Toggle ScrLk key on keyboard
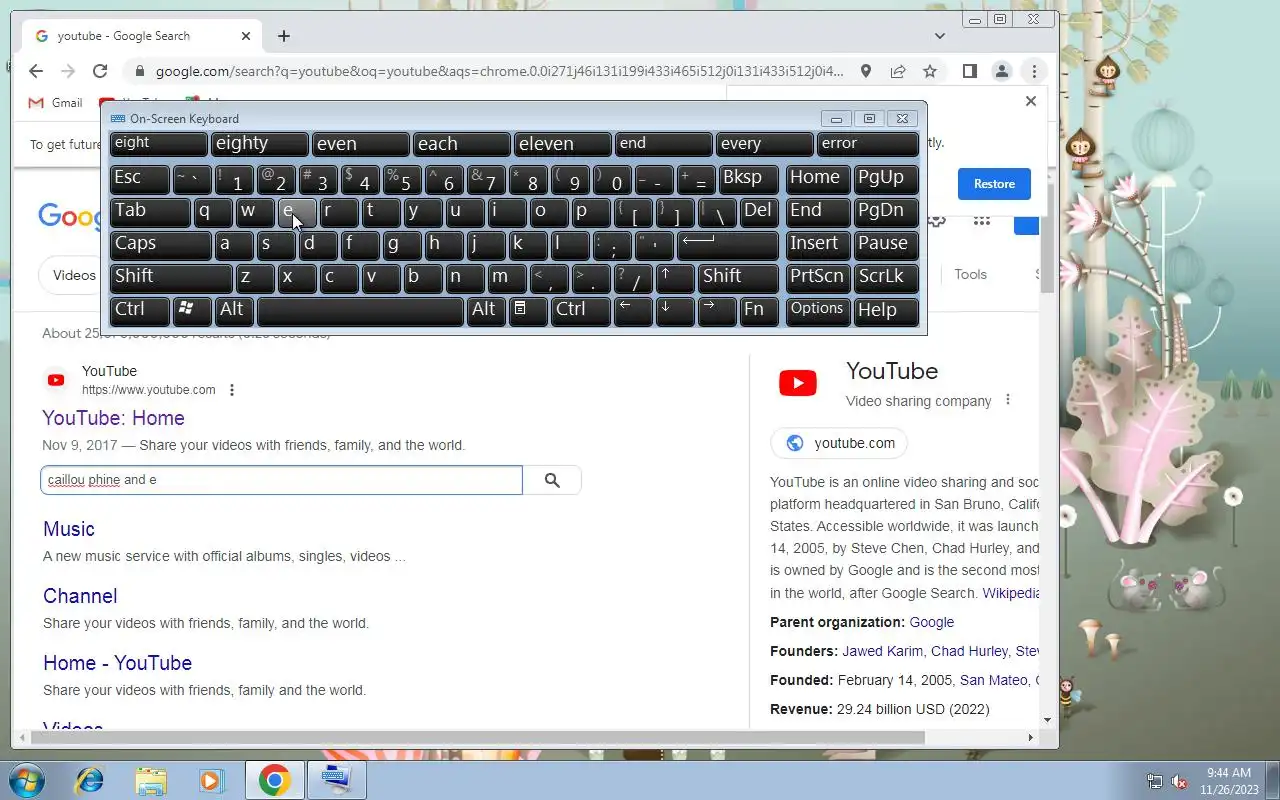The image size is (1280, 800). [x=886, y=277]
